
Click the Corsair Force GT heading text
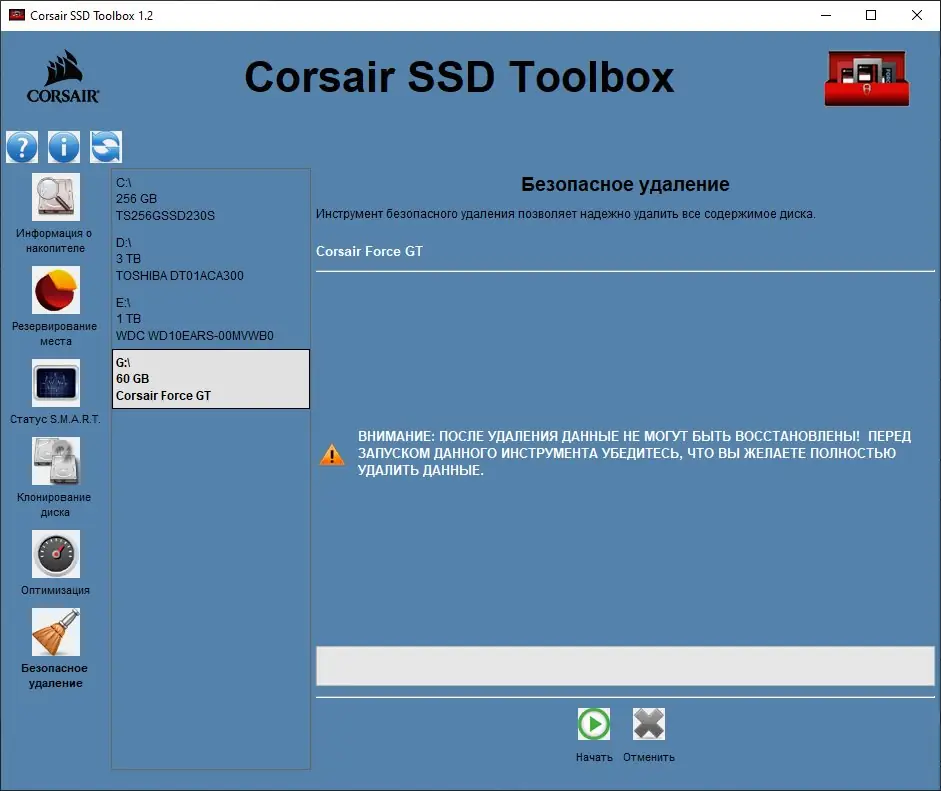coord(369,251)
